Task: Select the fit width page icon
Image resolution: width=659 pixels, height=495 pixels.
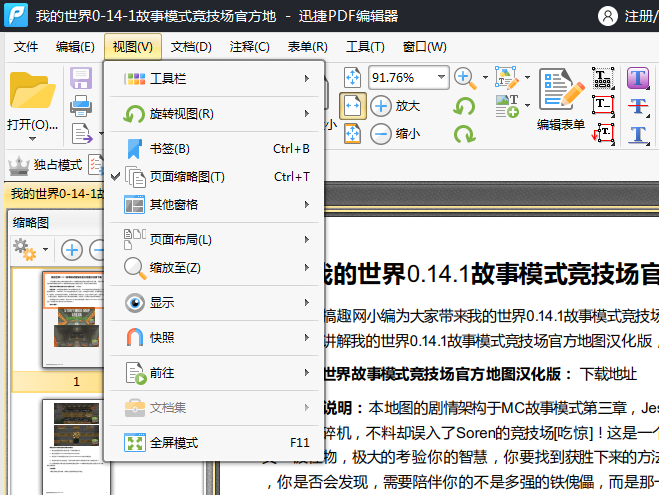Action: 352,106
